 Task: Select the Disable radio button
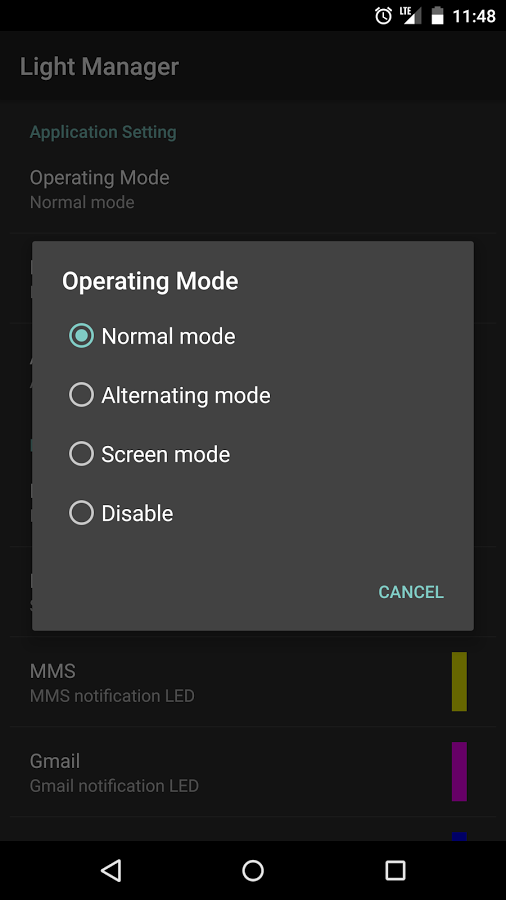[x=81, y=513]
